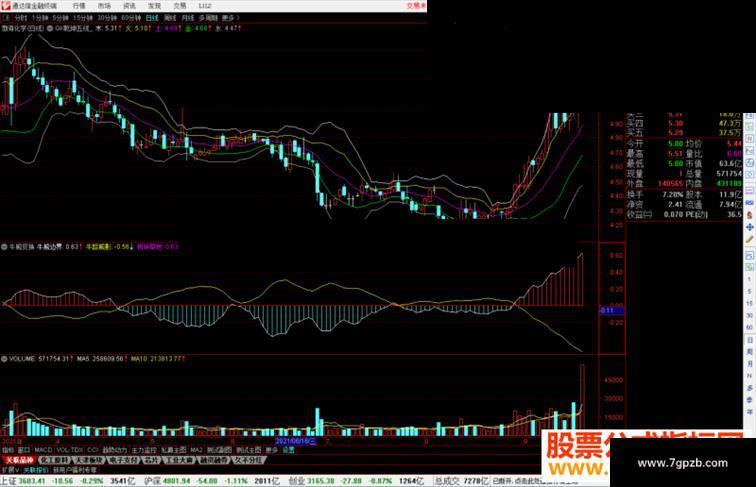Expand the 扩展∨ dropdown
Viewport: 756px width, 487px height.
10,469
